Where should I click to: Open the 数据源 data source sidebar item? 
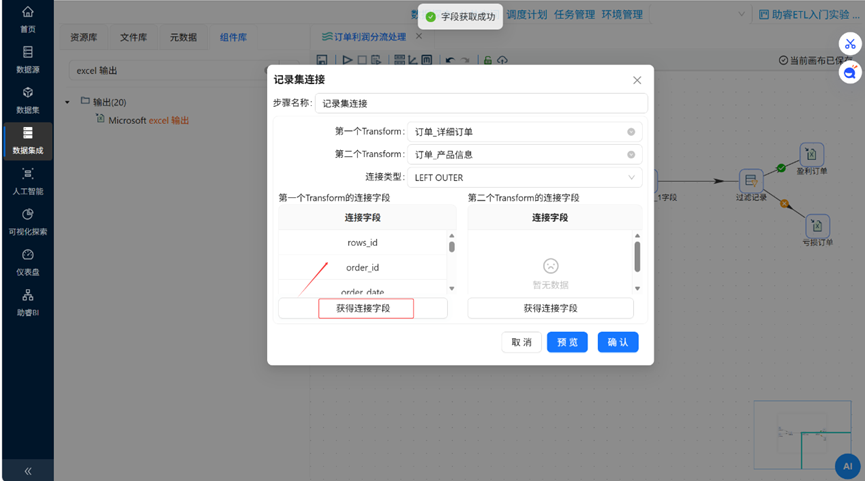(28, 60)
